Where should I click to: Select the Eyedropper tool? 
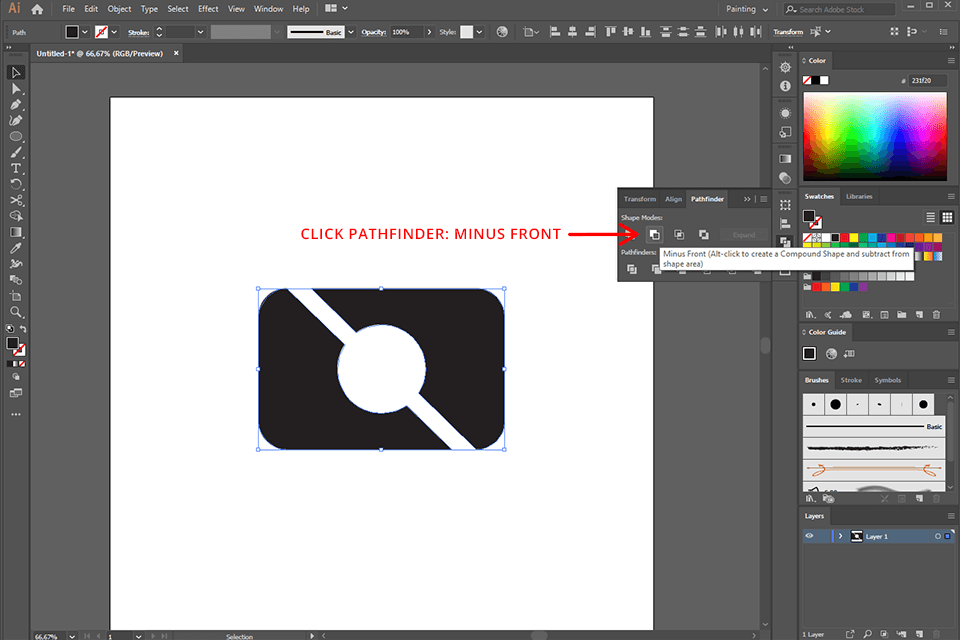15,248
